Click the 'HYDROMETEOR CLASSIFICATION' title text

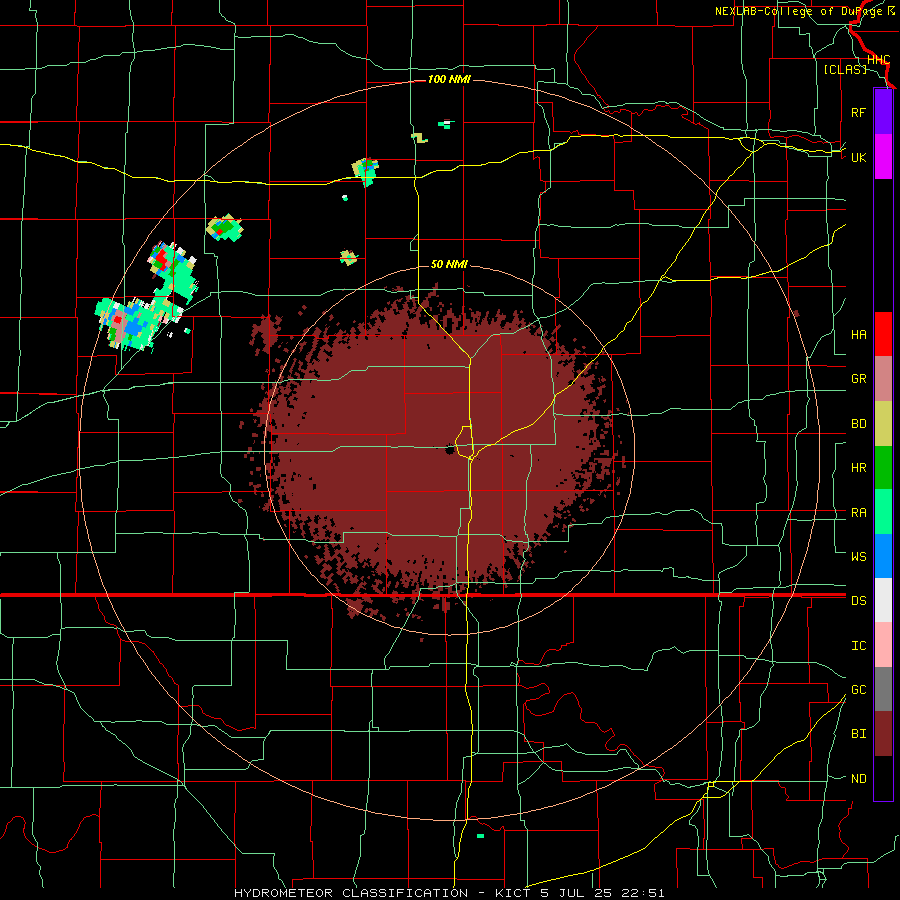tap(351, 893)
